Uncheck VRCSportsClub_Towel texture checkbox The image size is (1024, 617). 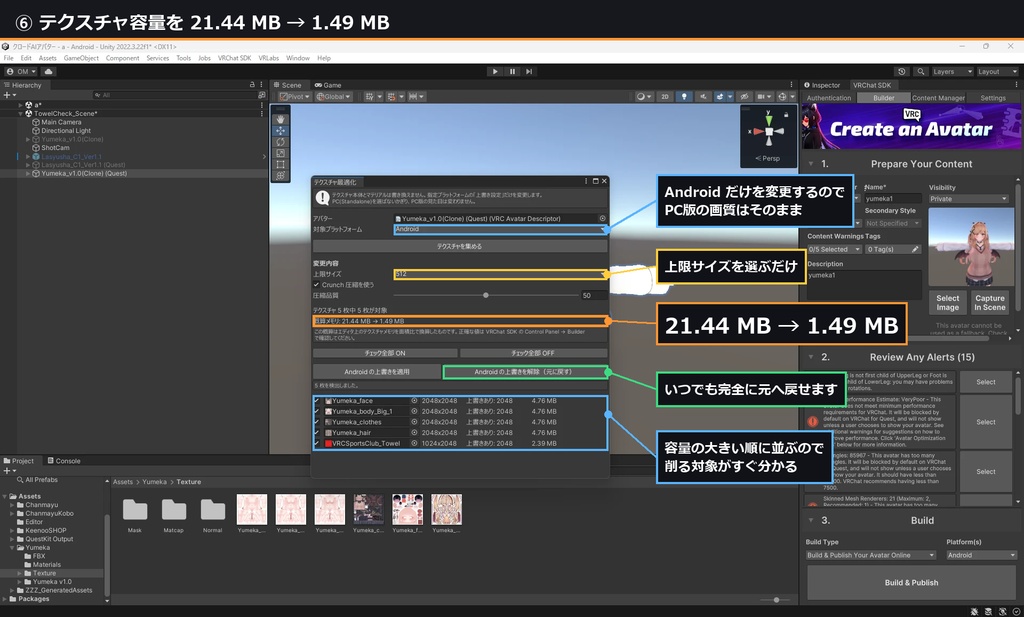317,443
